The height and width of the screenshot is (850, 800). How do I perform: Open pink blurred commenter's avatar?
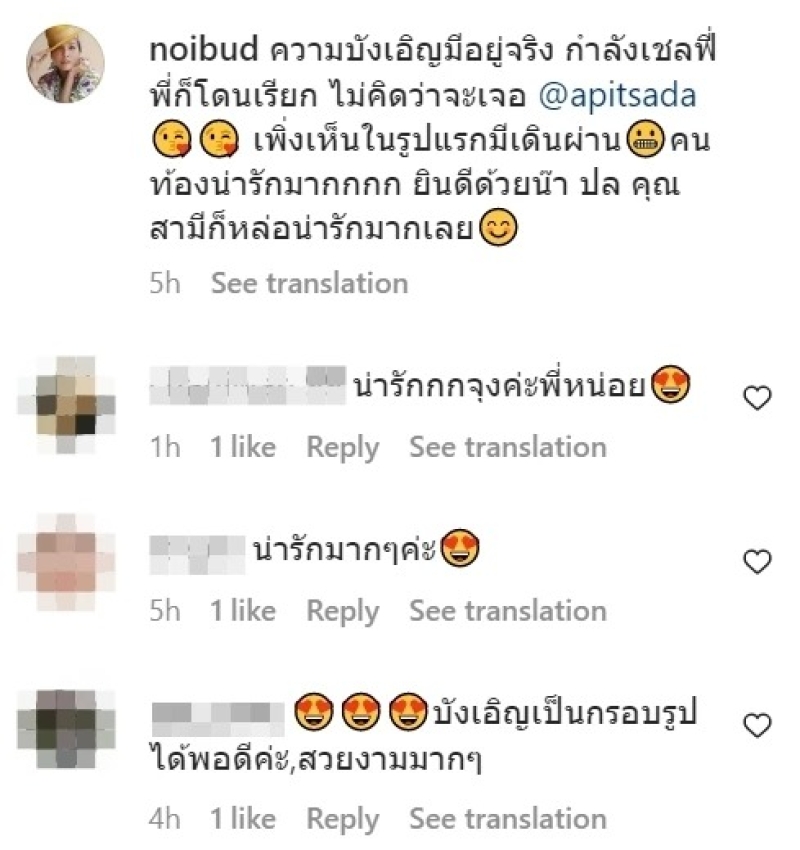pos(67,562)
